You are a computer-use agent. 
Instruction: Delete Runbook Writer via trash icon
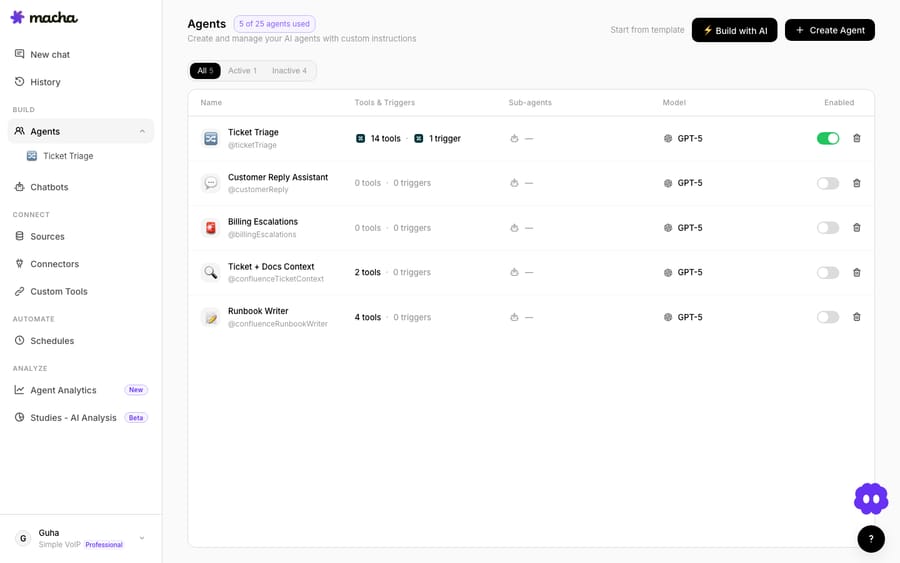pyautogui.click(x=856, y=317)
